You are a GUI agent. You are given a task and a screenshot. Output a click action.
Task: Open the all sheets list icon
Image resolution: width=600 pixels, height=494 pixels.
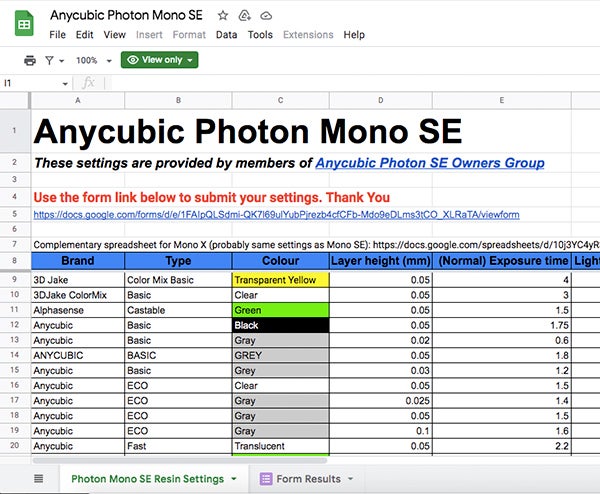tap(39, 478)
